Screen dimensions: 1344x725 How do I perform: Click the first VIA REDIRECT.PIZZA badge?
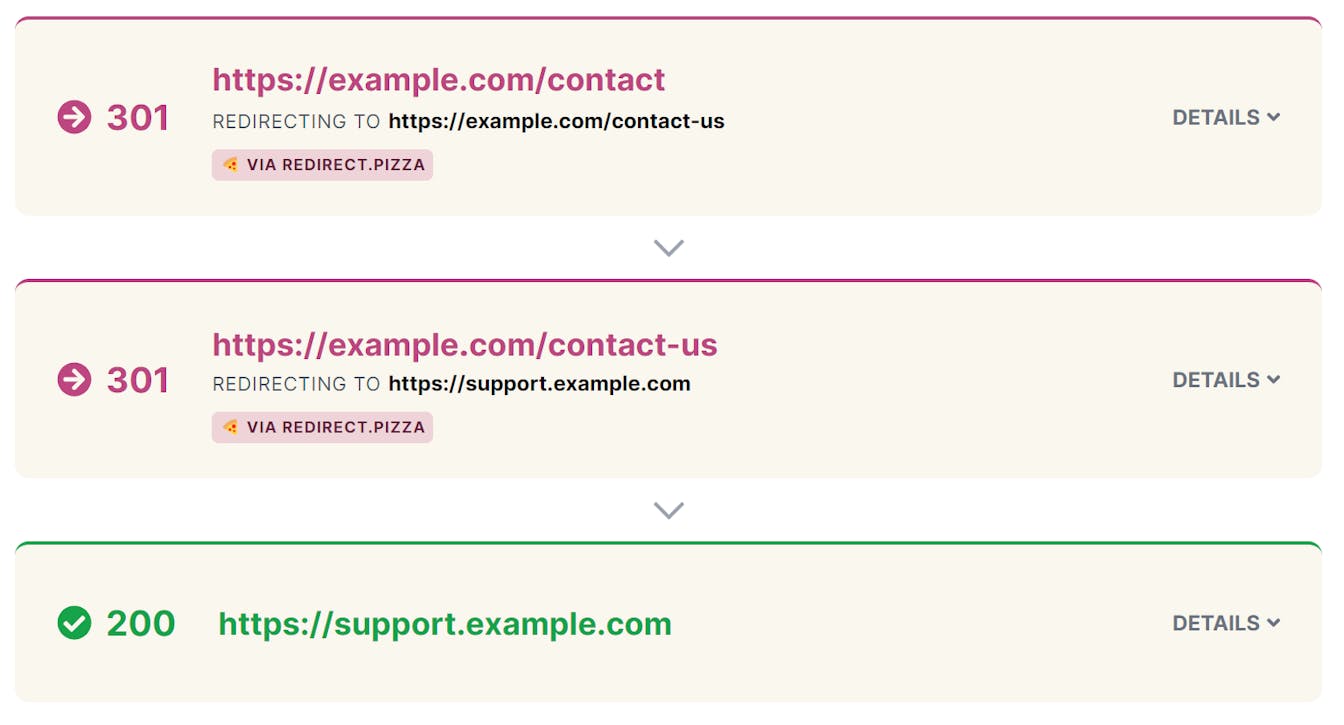[322, 165]
